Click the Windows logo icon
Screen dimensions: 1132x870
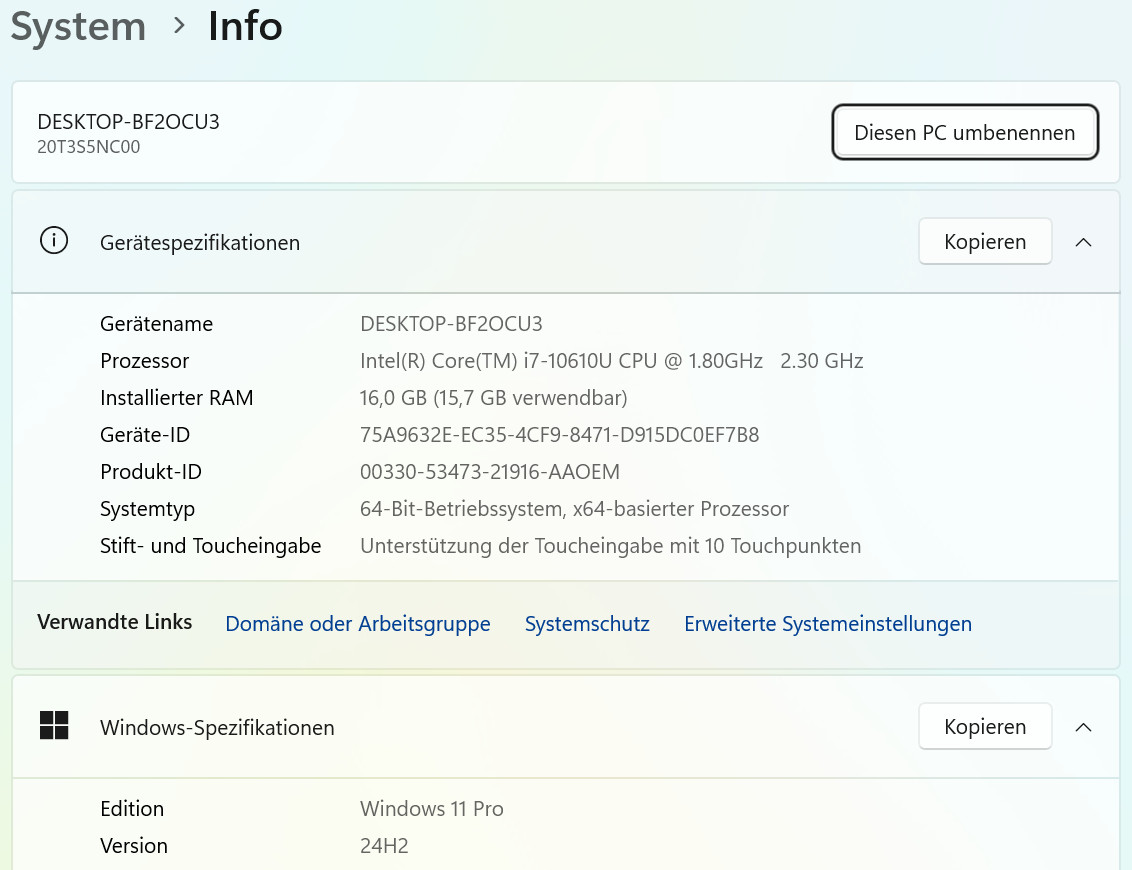[x=54, y=726]
